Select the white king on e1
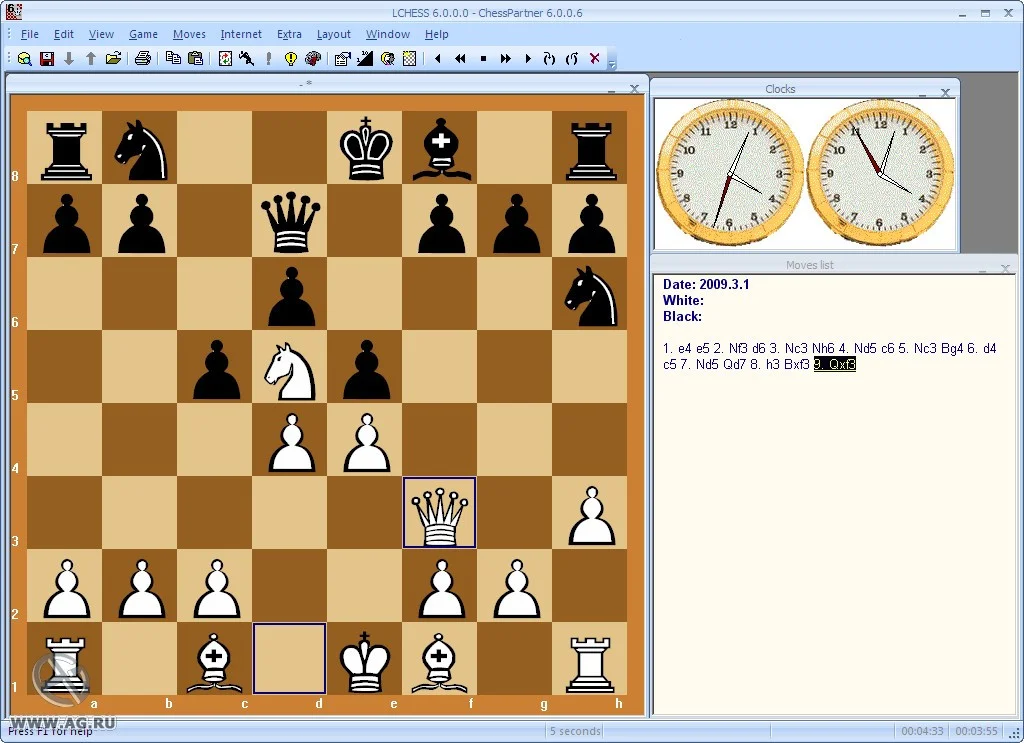Image resolution: width=1024 pixels, height=743 pixels. tap(366, 658)
